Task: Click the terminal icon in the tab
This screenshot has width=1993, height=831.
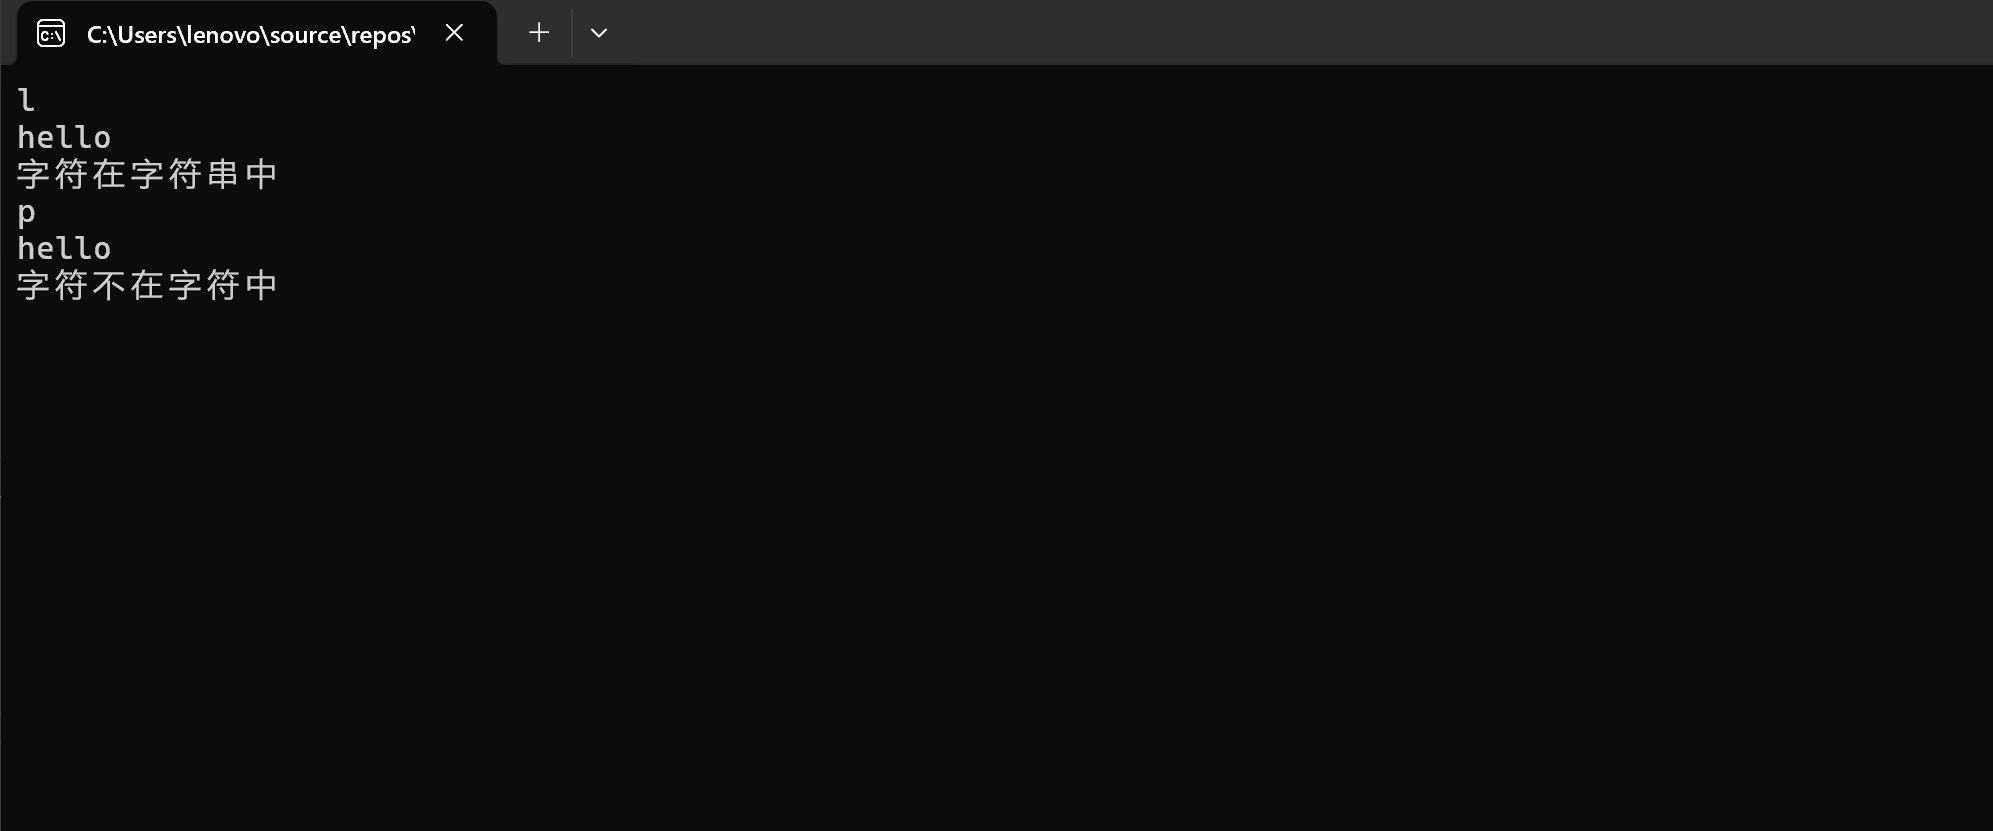Action: pos(51,34)
